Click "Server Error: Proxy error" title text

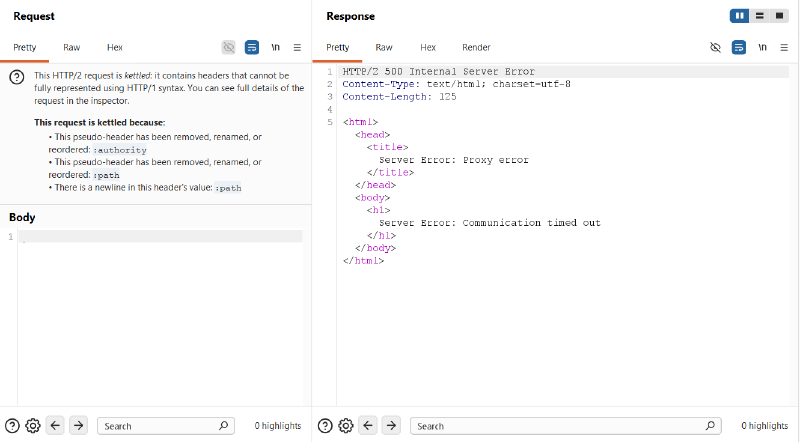(454, 160)
